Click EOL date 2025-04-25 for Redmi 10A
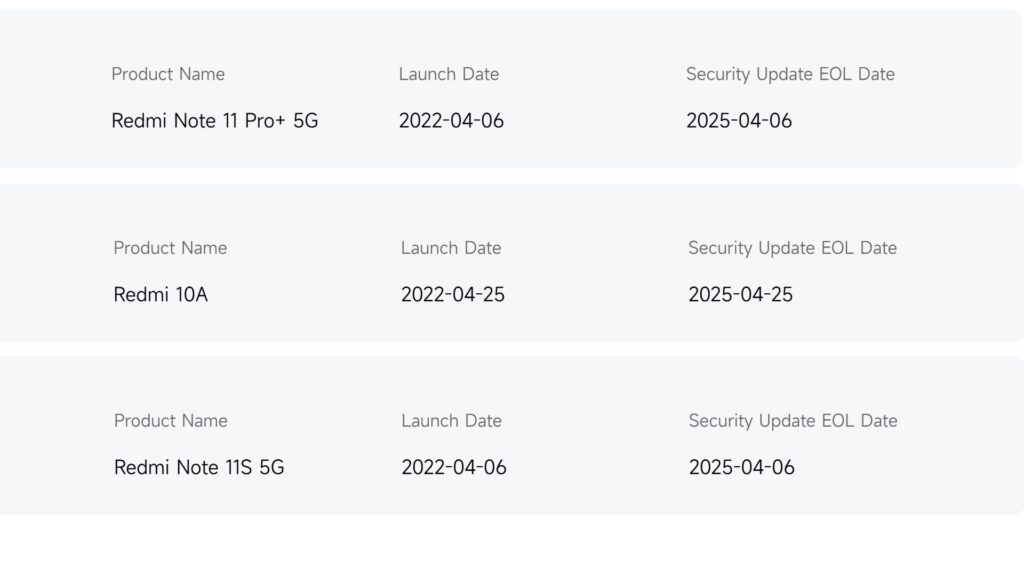 coord(741,295)
